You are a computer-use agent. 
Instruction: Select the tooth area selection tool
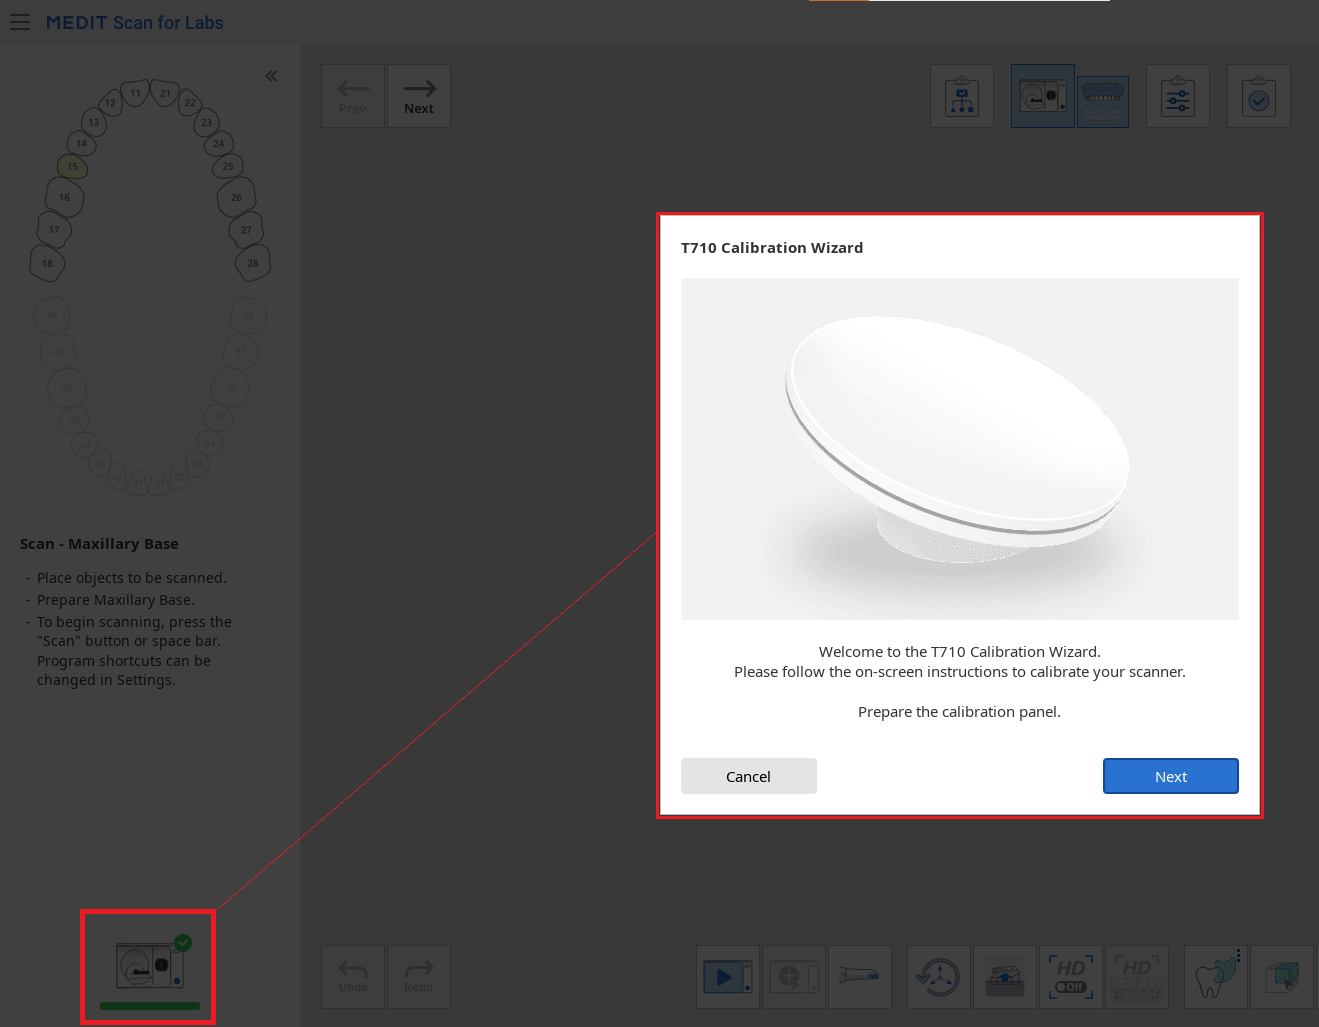(x=1216, y=977)
